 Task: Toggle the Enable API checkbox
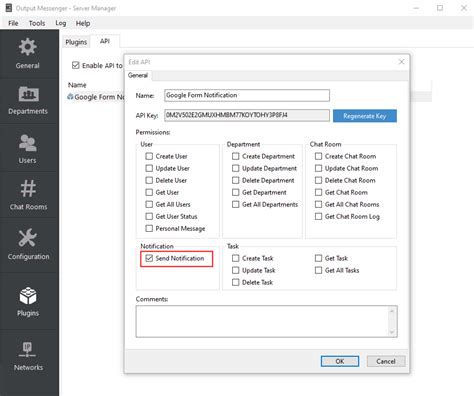[76, 65]
